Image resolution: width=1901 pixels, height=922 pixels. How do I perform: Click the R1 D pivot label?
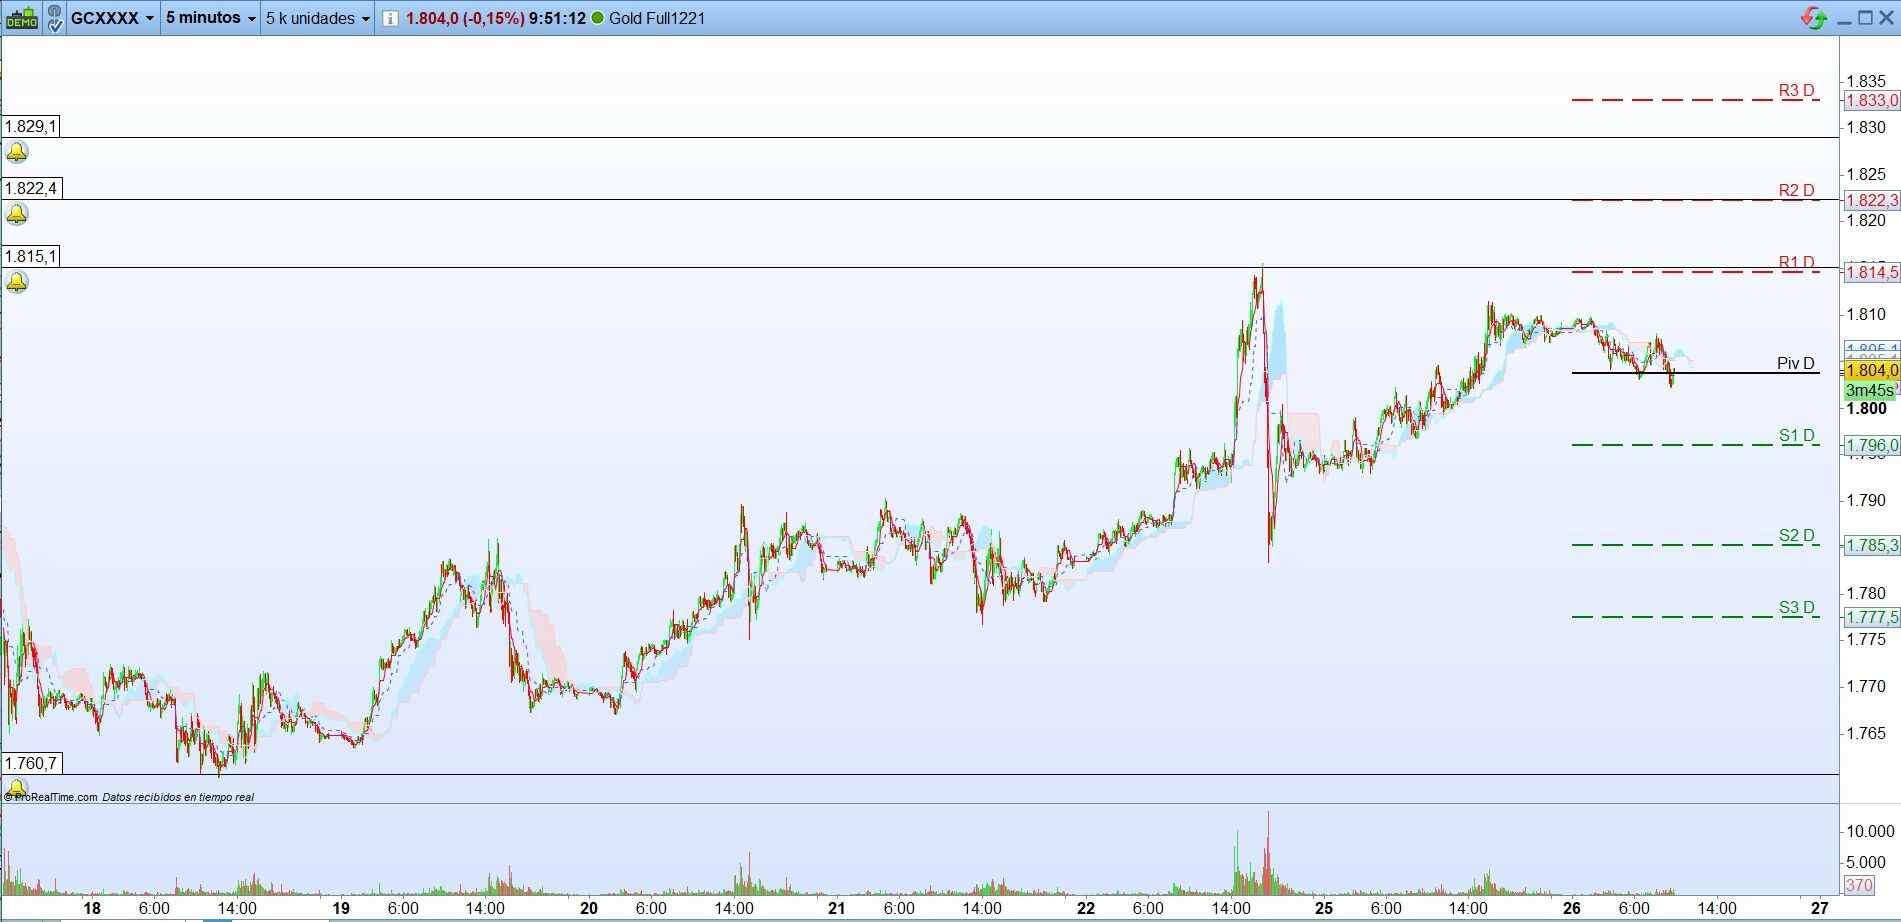tap(1796, 263)
